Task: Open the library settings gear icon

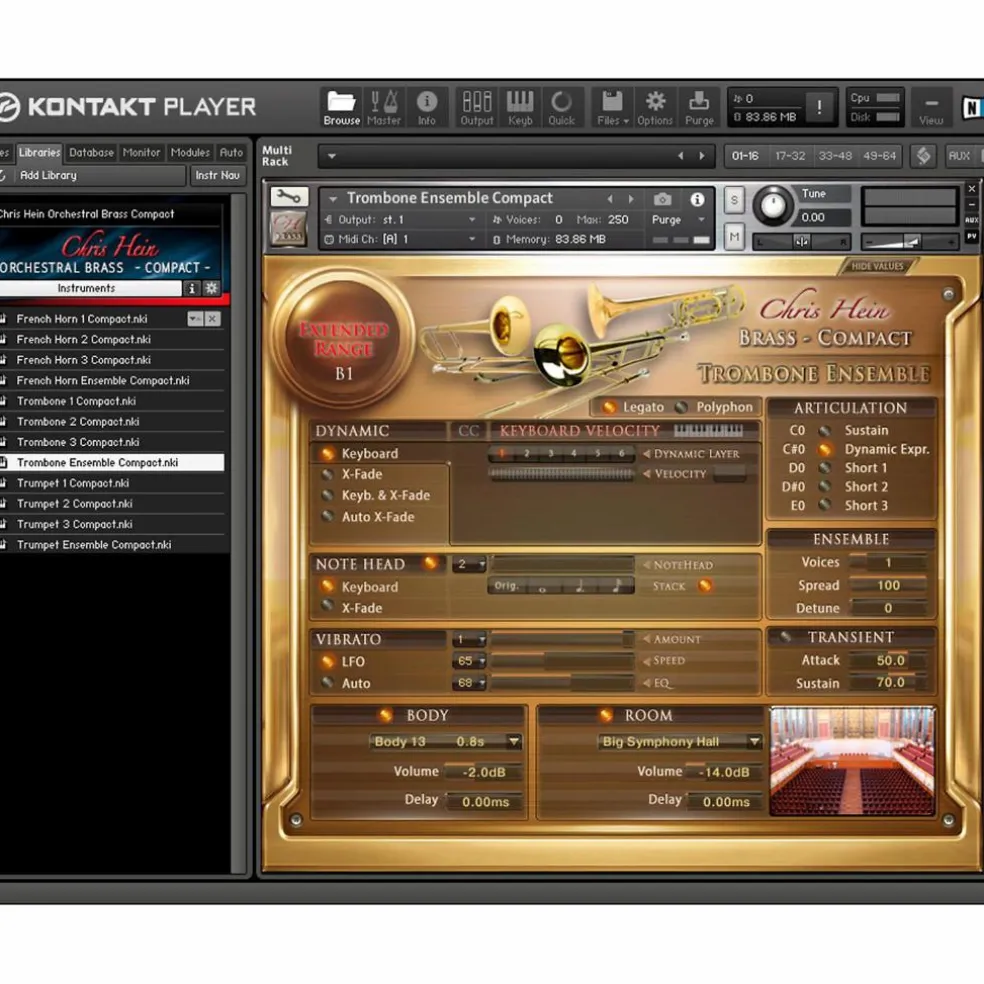Action: coord(211,288)
